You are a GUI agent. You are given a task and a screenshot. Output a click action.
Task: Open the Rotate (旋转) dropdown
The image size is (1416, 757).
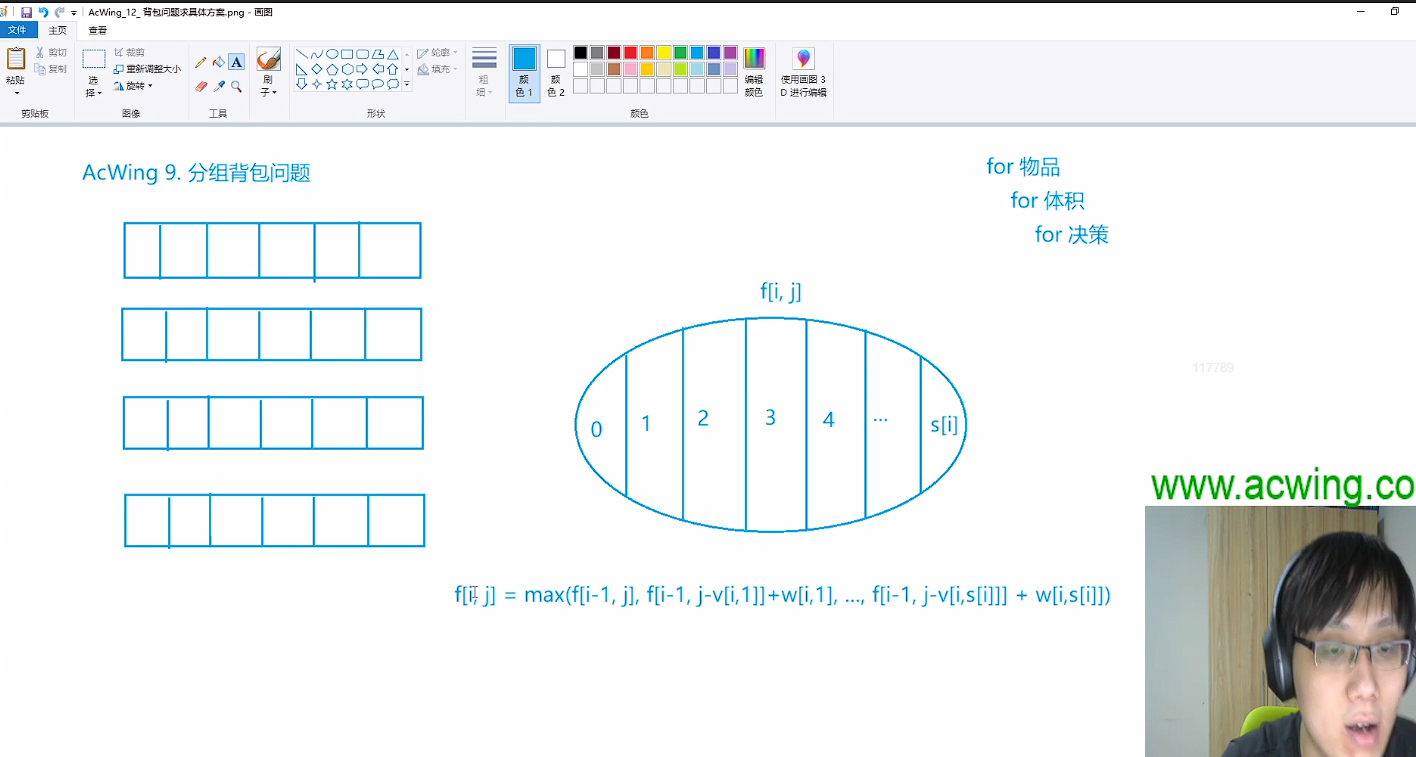134,86
